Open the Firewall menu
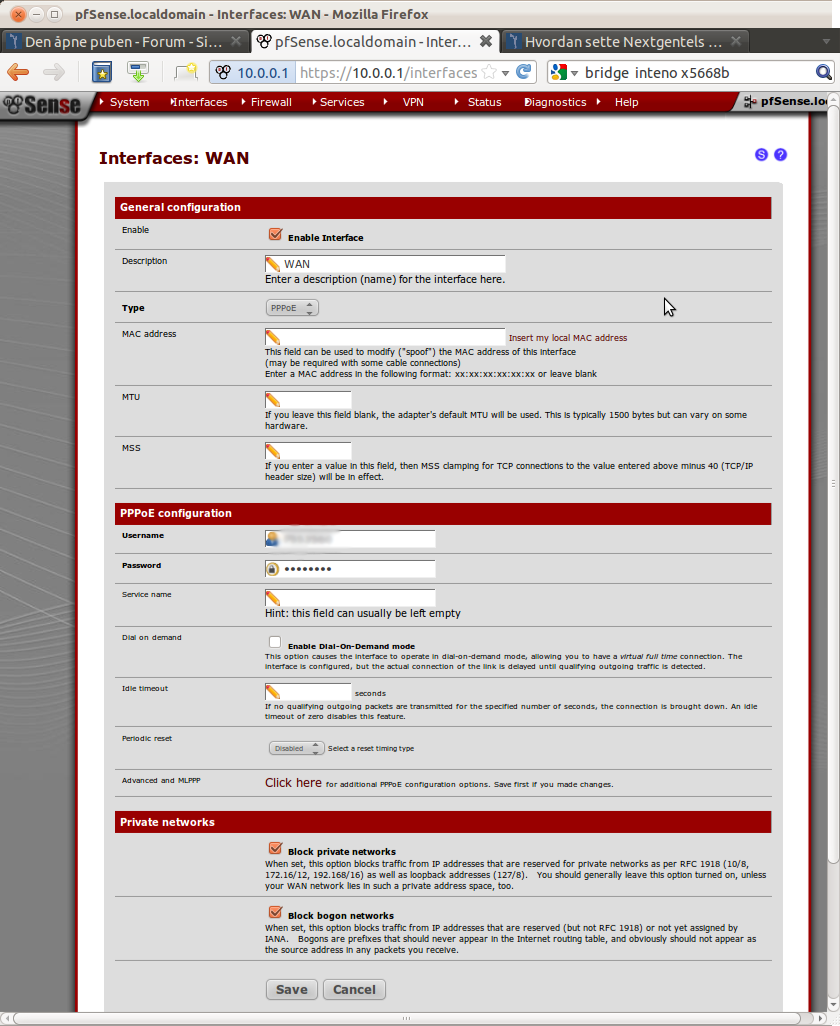This screenshot has height=1026, width=840. coord(271,102)
